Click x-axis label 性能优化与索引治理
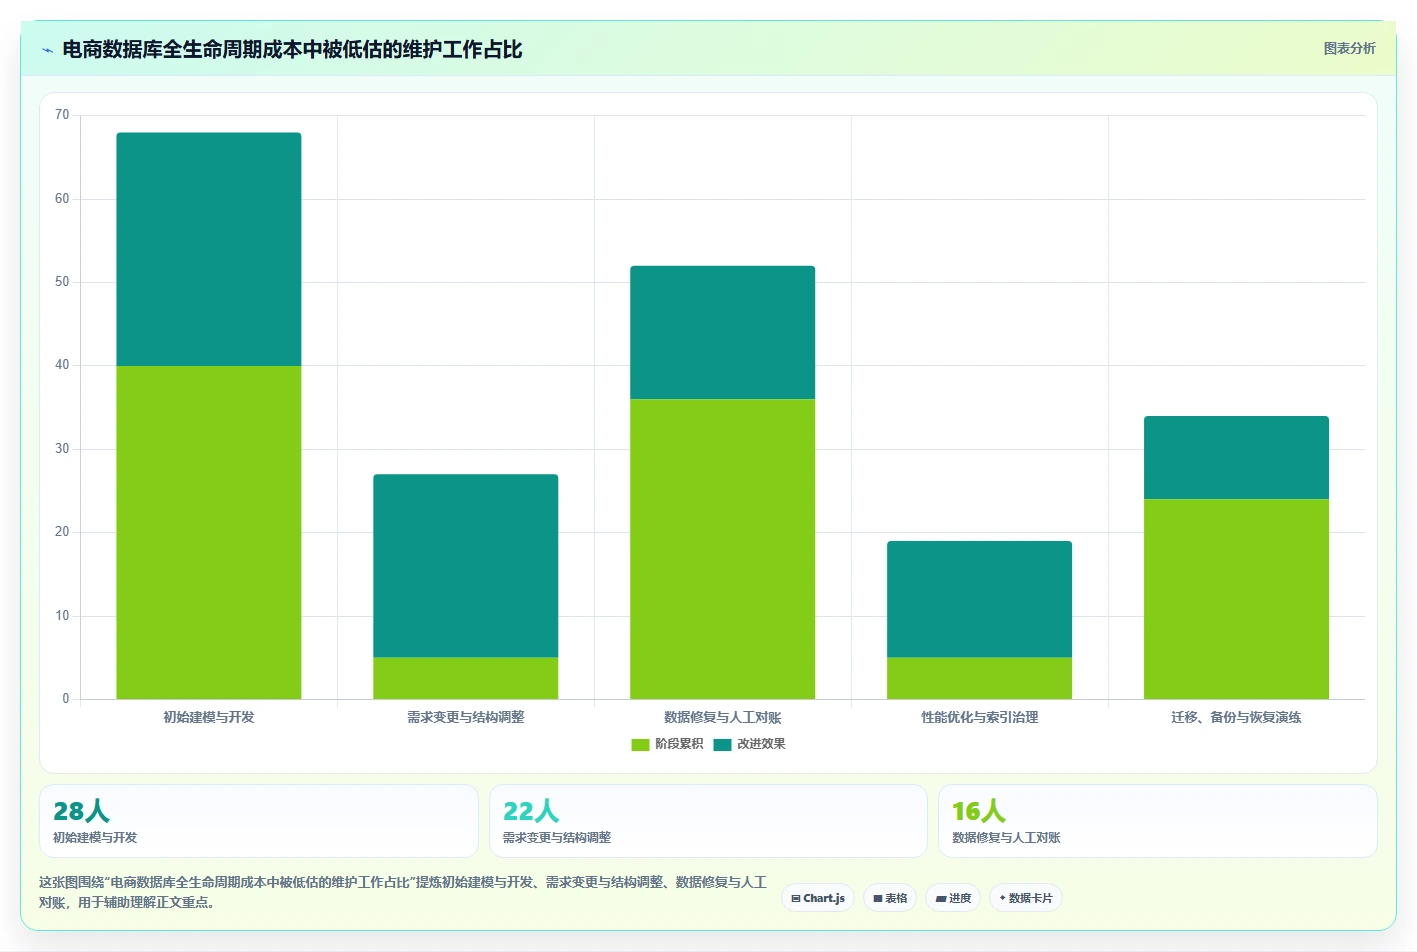Image resolution: width=1417 pixels, height=952 pixels. coord(980,717)
